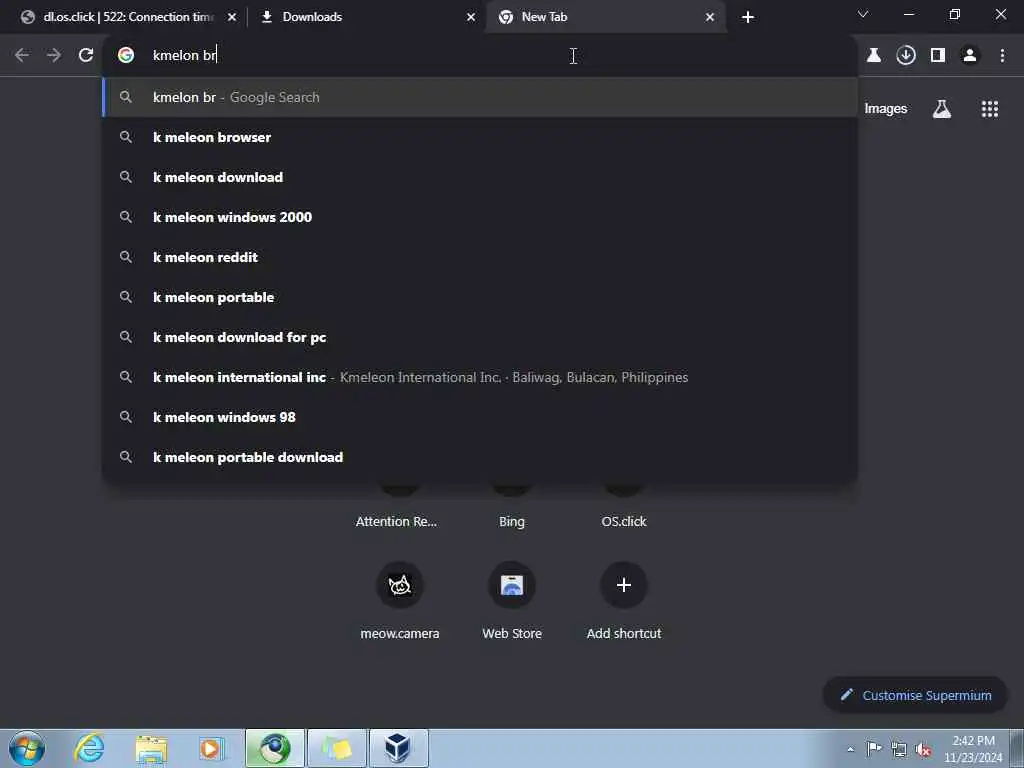Screen dimensions: 1024x768
Task: Open Windows Media Player on taskbar
Action: pyautogui.click(x=212, y=749)
